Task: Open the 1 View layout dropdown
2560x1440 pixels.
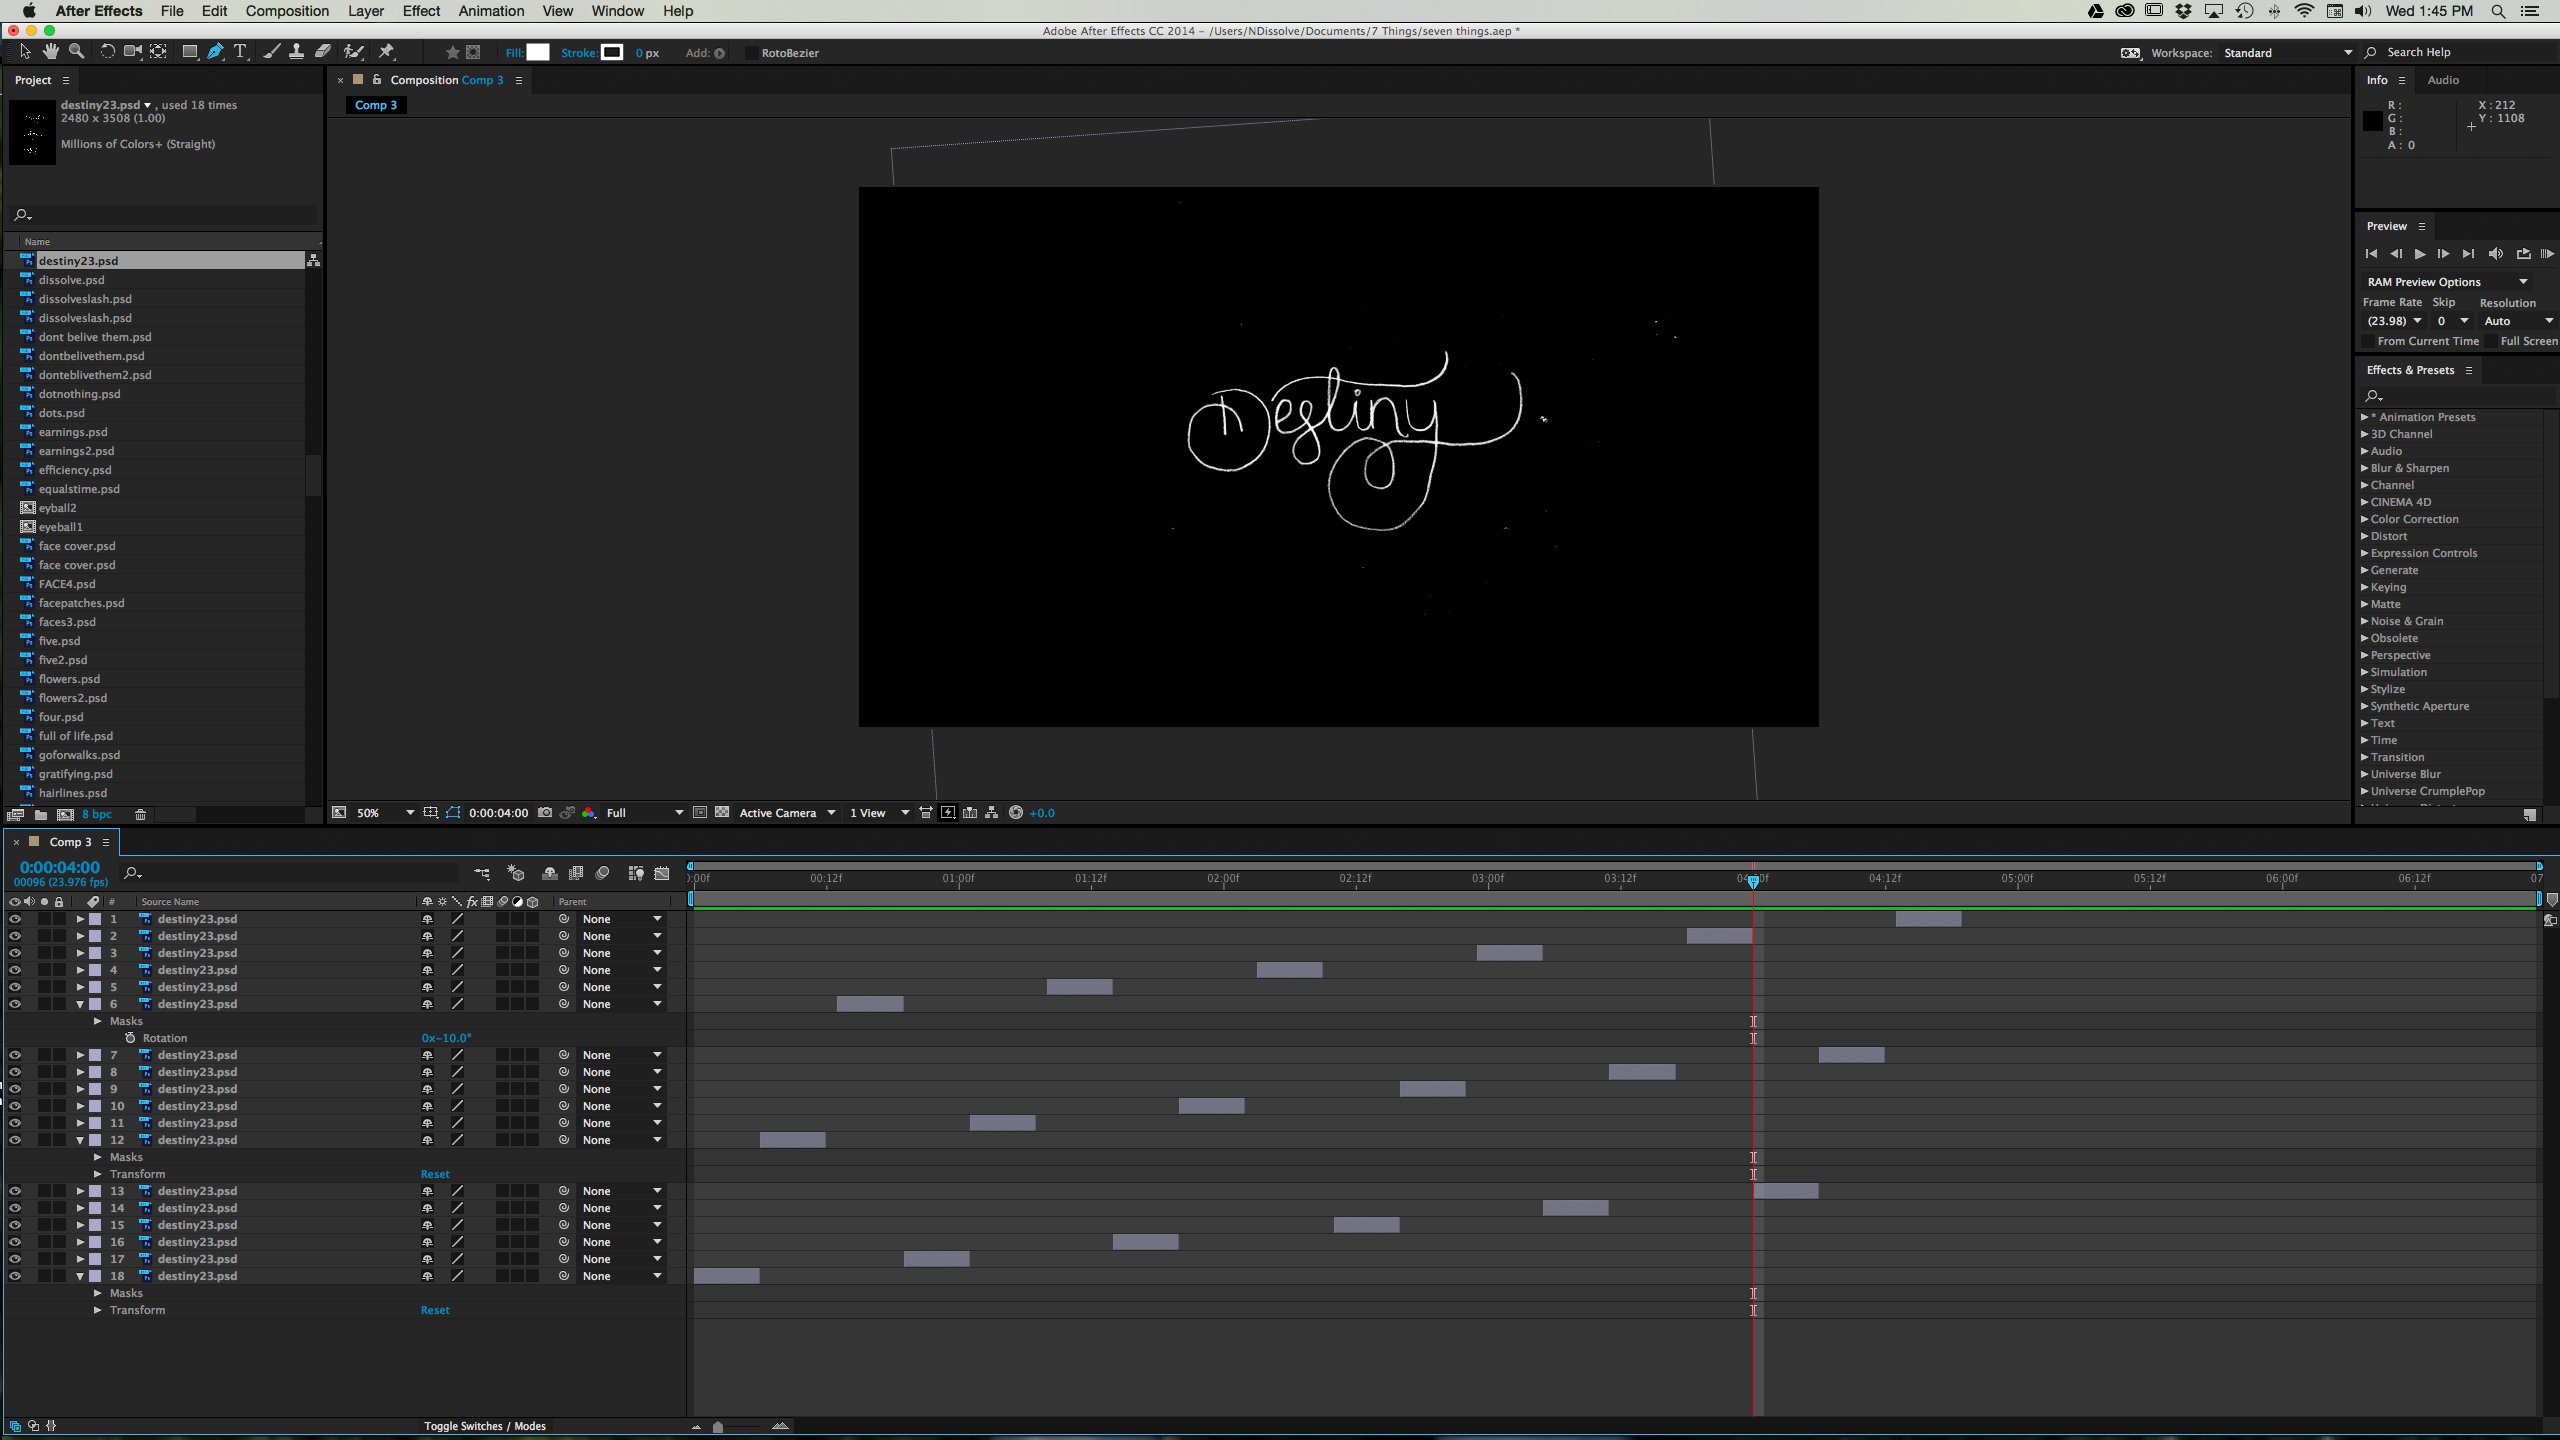Action: [x=879, y=813]
